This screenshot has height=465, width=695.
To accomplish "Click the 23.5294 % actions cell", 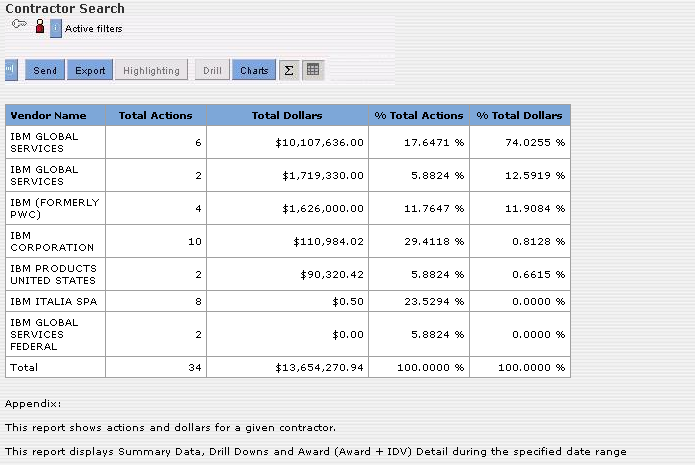I will pos(419,301).
